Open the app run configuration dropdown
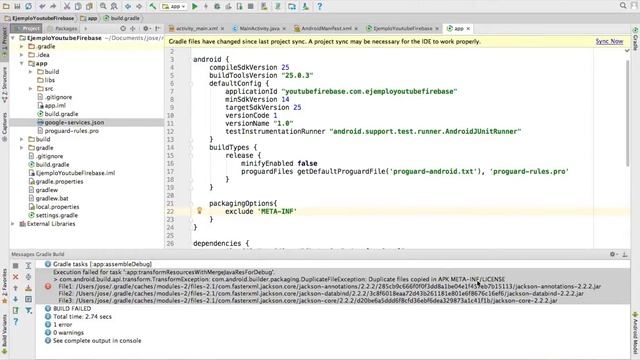 (x=174, y=6)
